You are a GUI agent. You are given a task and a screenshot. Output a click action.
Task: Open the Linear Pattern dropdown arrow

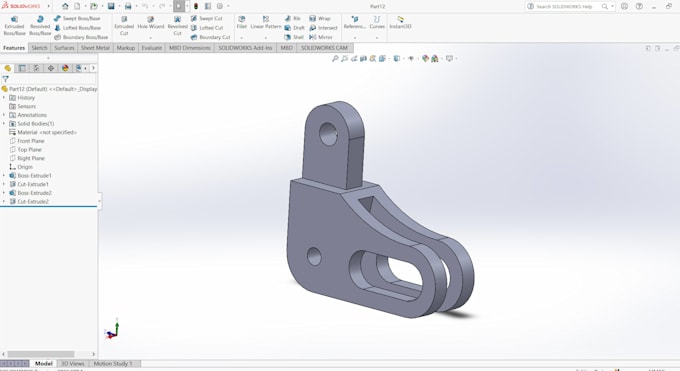coord(266,38)
